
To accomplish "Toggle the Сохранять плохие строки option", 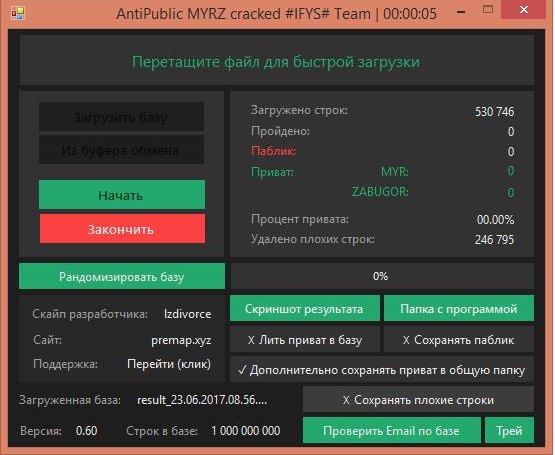I will (418, 400).
